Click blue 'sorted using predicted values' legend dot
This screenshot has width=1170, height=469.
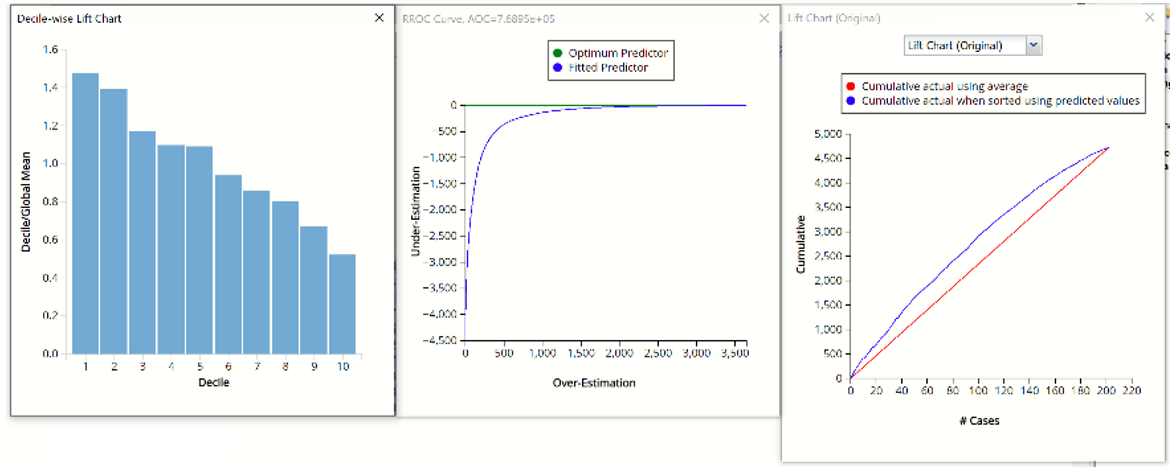pyautogui.click(x=850, y=101)
